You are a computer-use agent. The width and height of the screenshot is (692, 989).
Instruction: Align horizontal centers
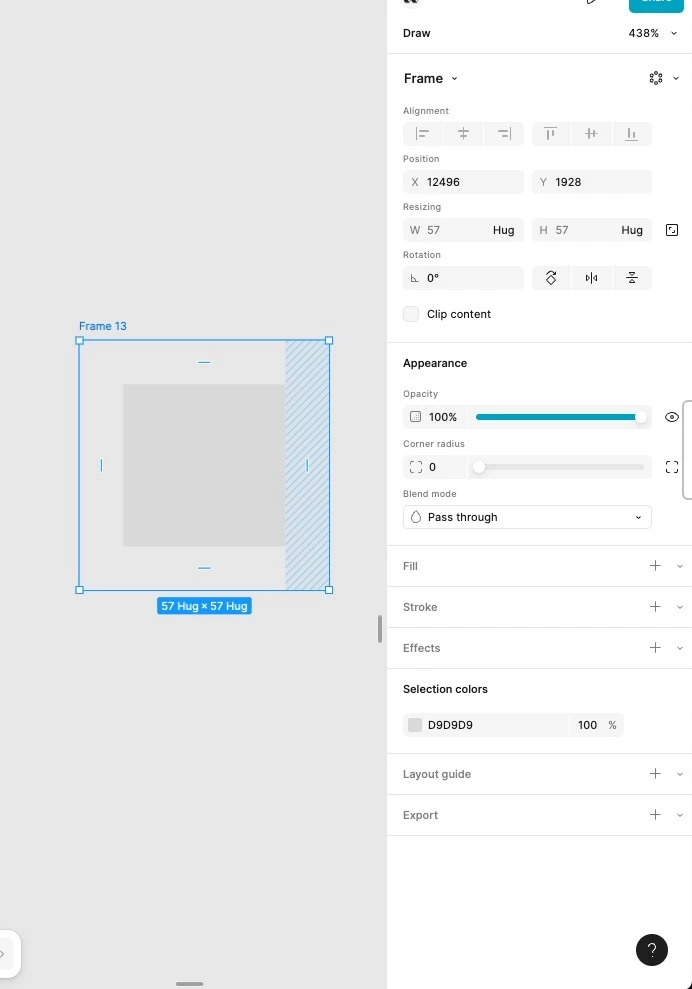463,134
